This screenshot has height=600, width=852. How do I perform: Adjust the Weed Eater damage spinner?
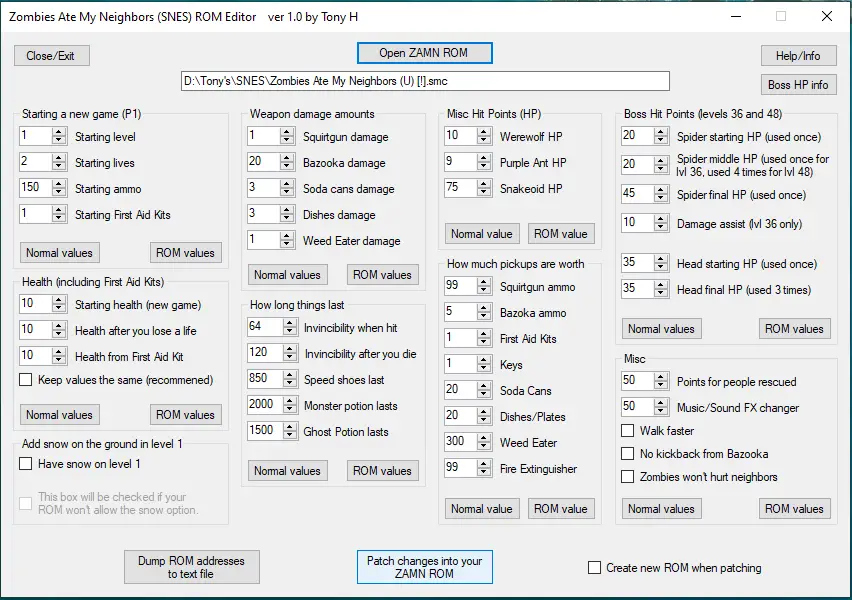click(287, 240)
